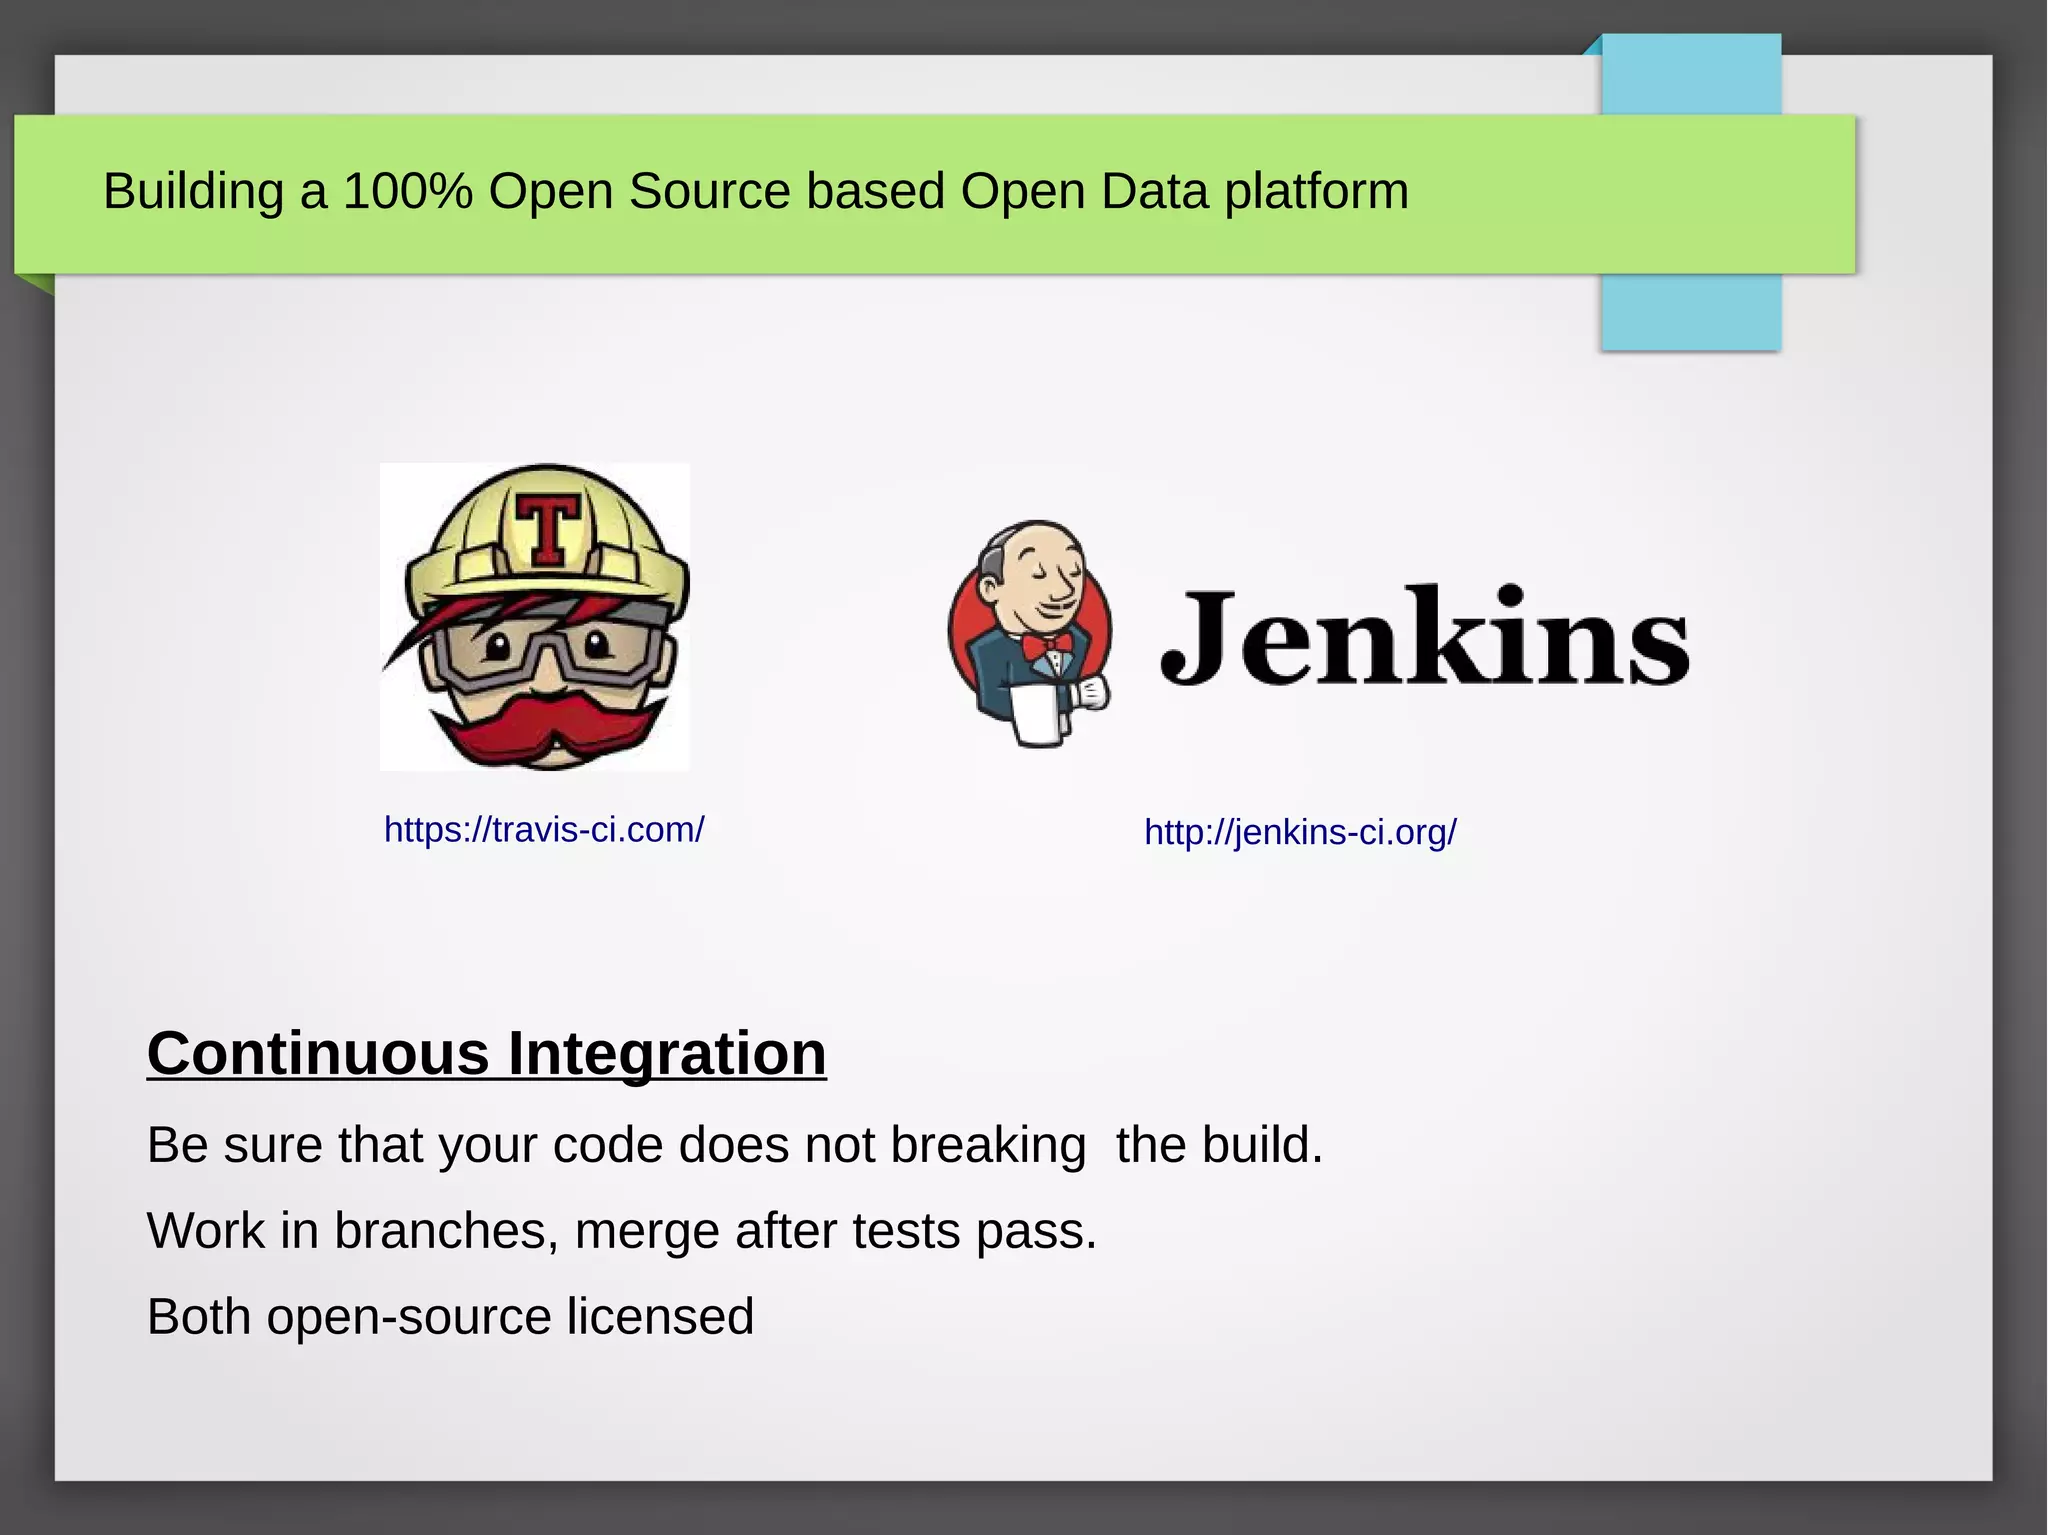Click the line about not breaking the build
Image resolution: width=2048 pixels, height=1535 pixels.
(735, 1145)
